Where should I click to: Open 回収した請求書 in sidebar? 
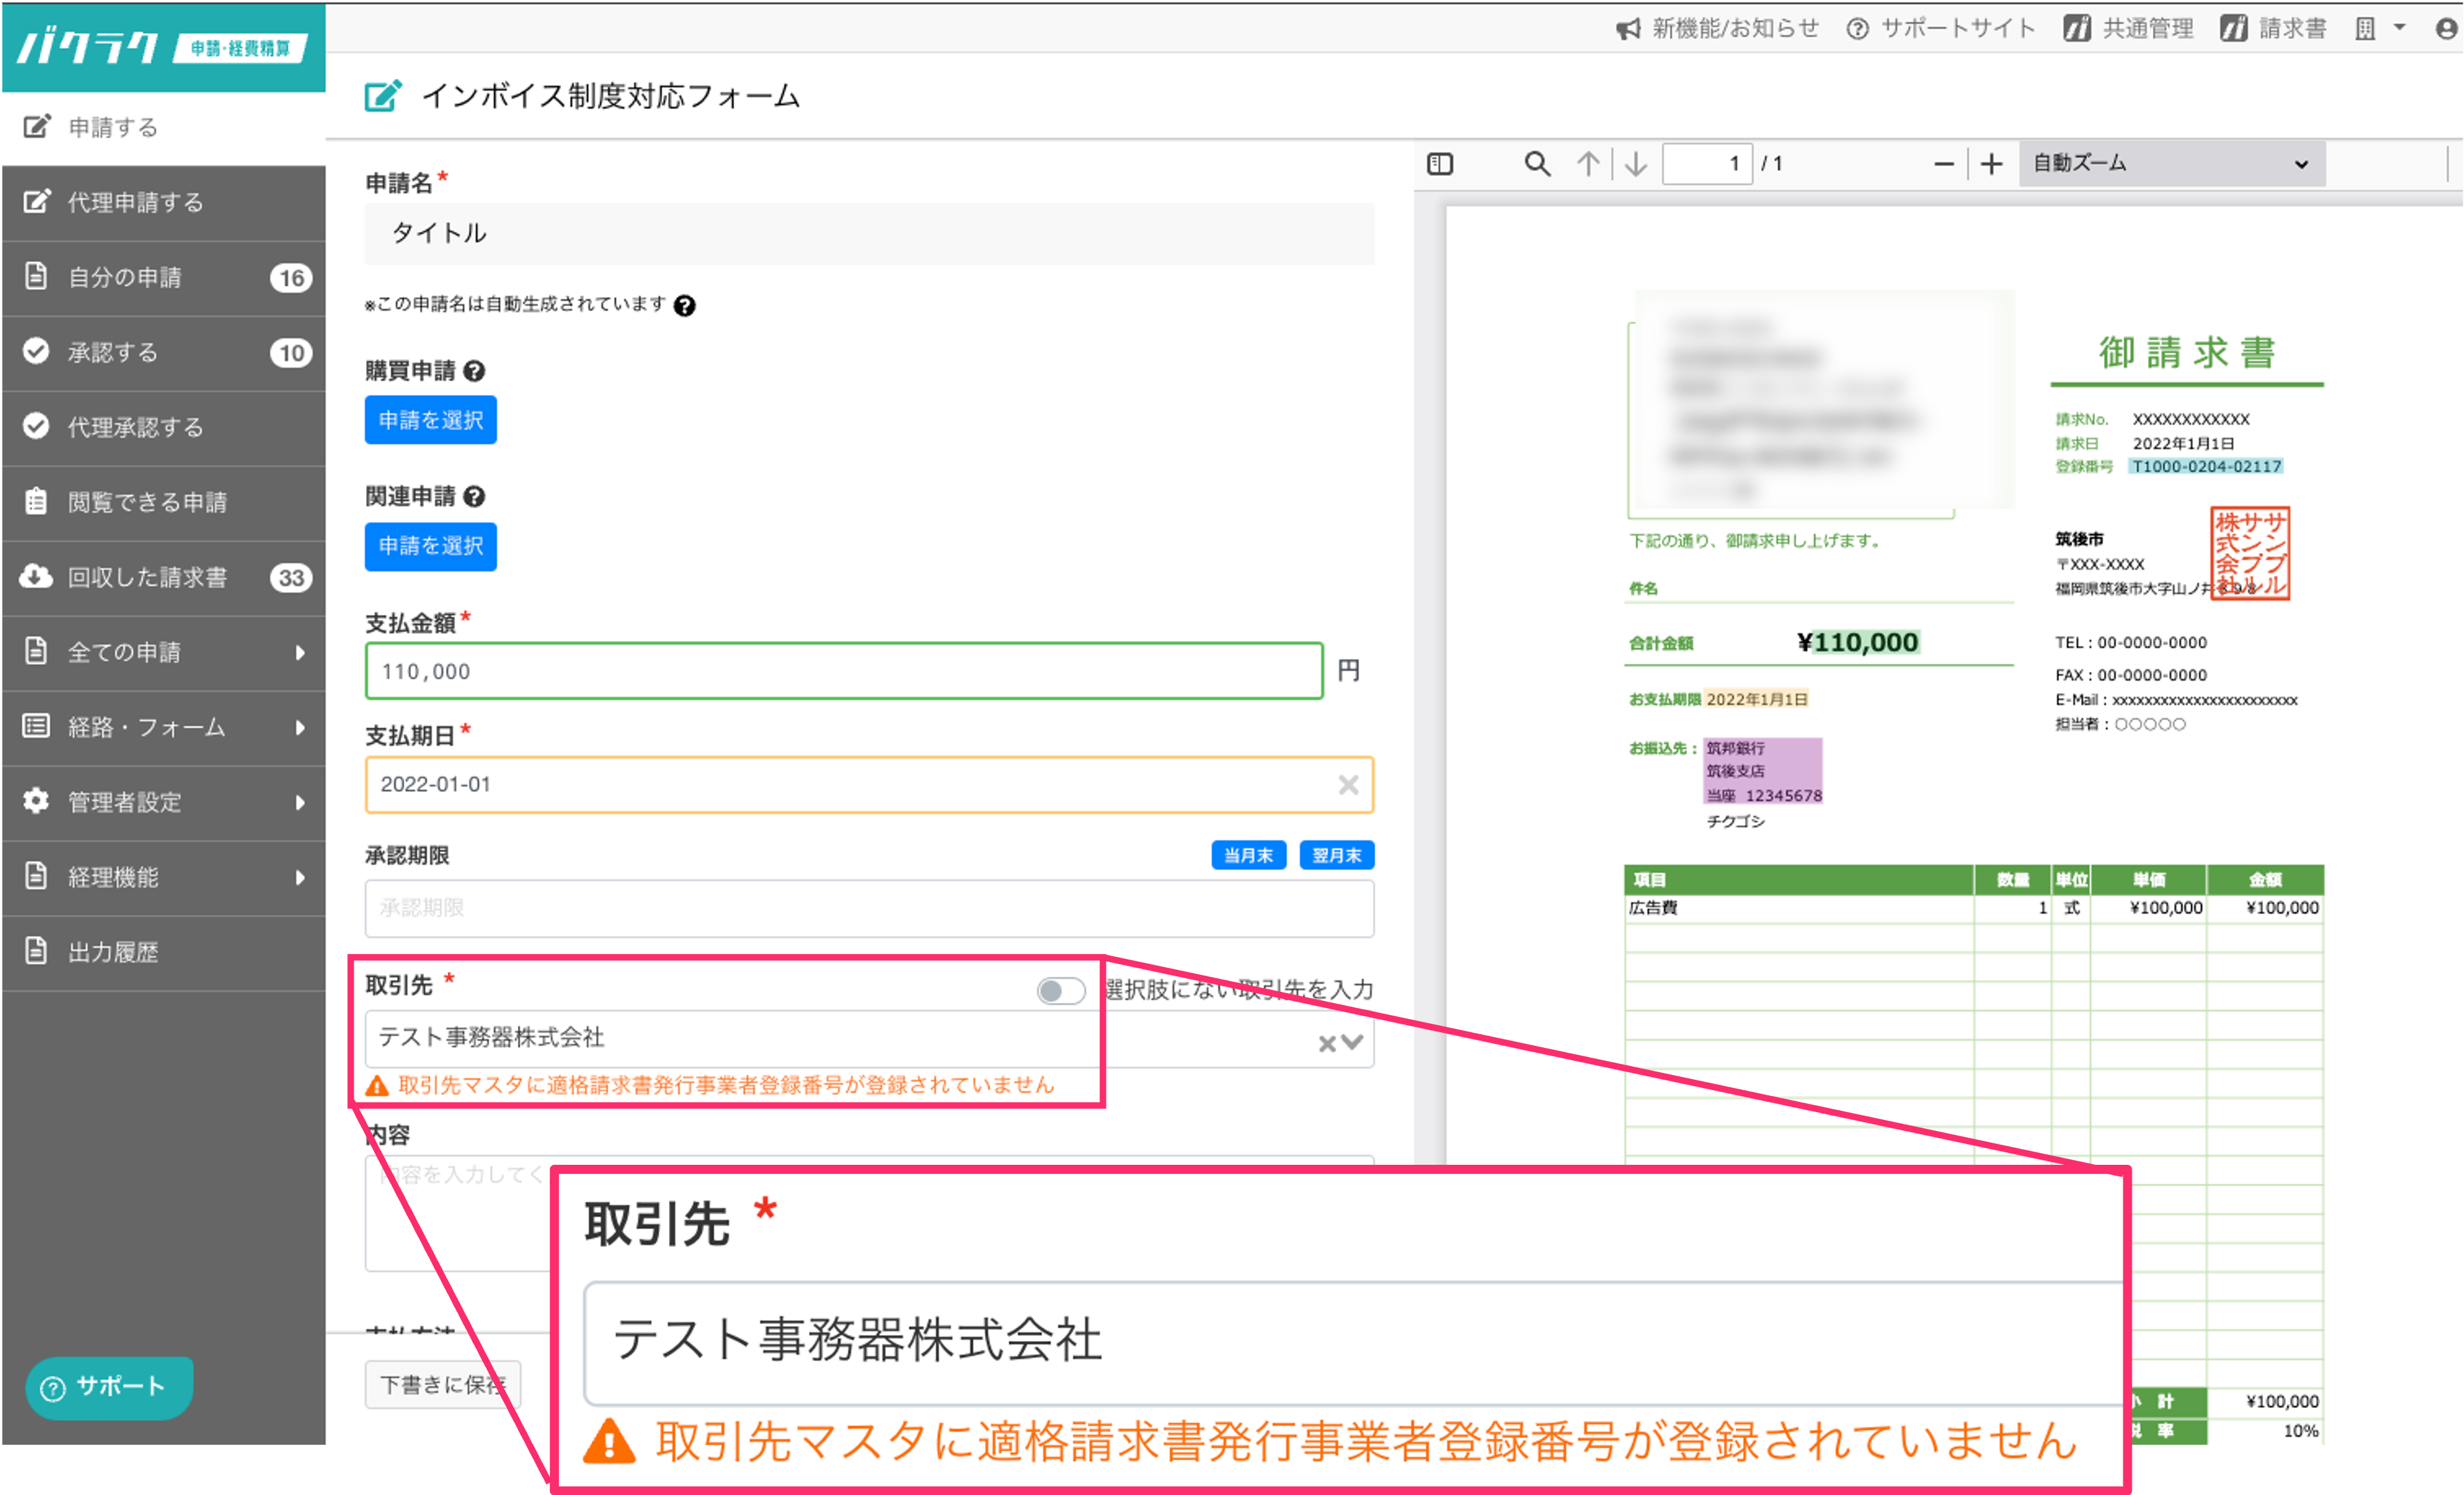click(x=147, y=577)
